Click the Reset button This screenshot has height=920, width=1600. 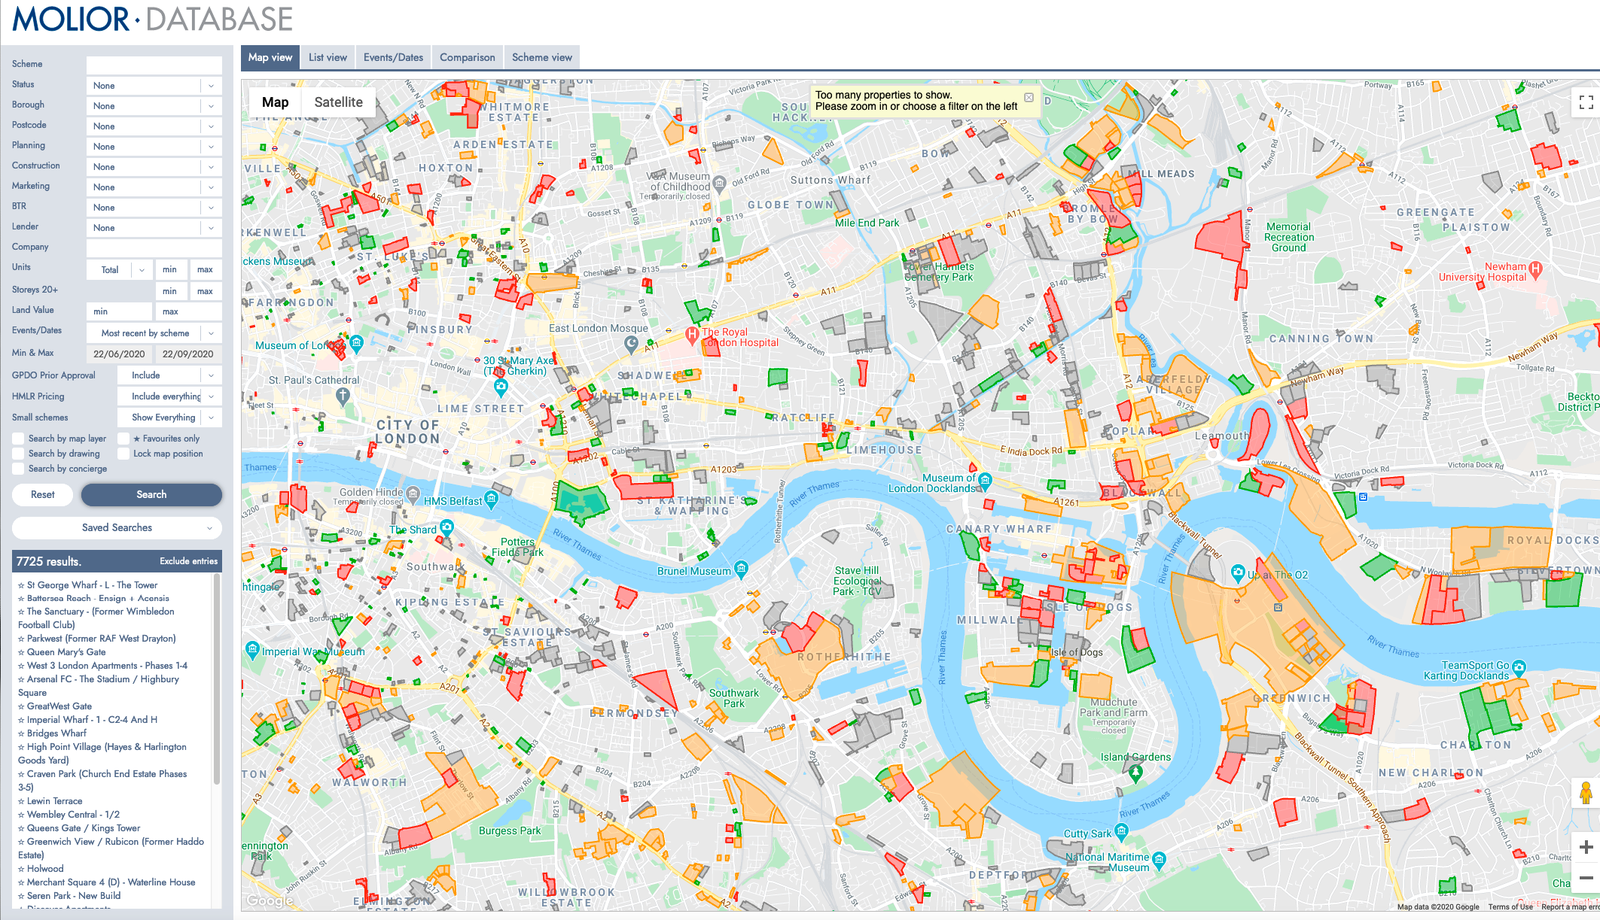pyautogui.click(x=43, y=494)
